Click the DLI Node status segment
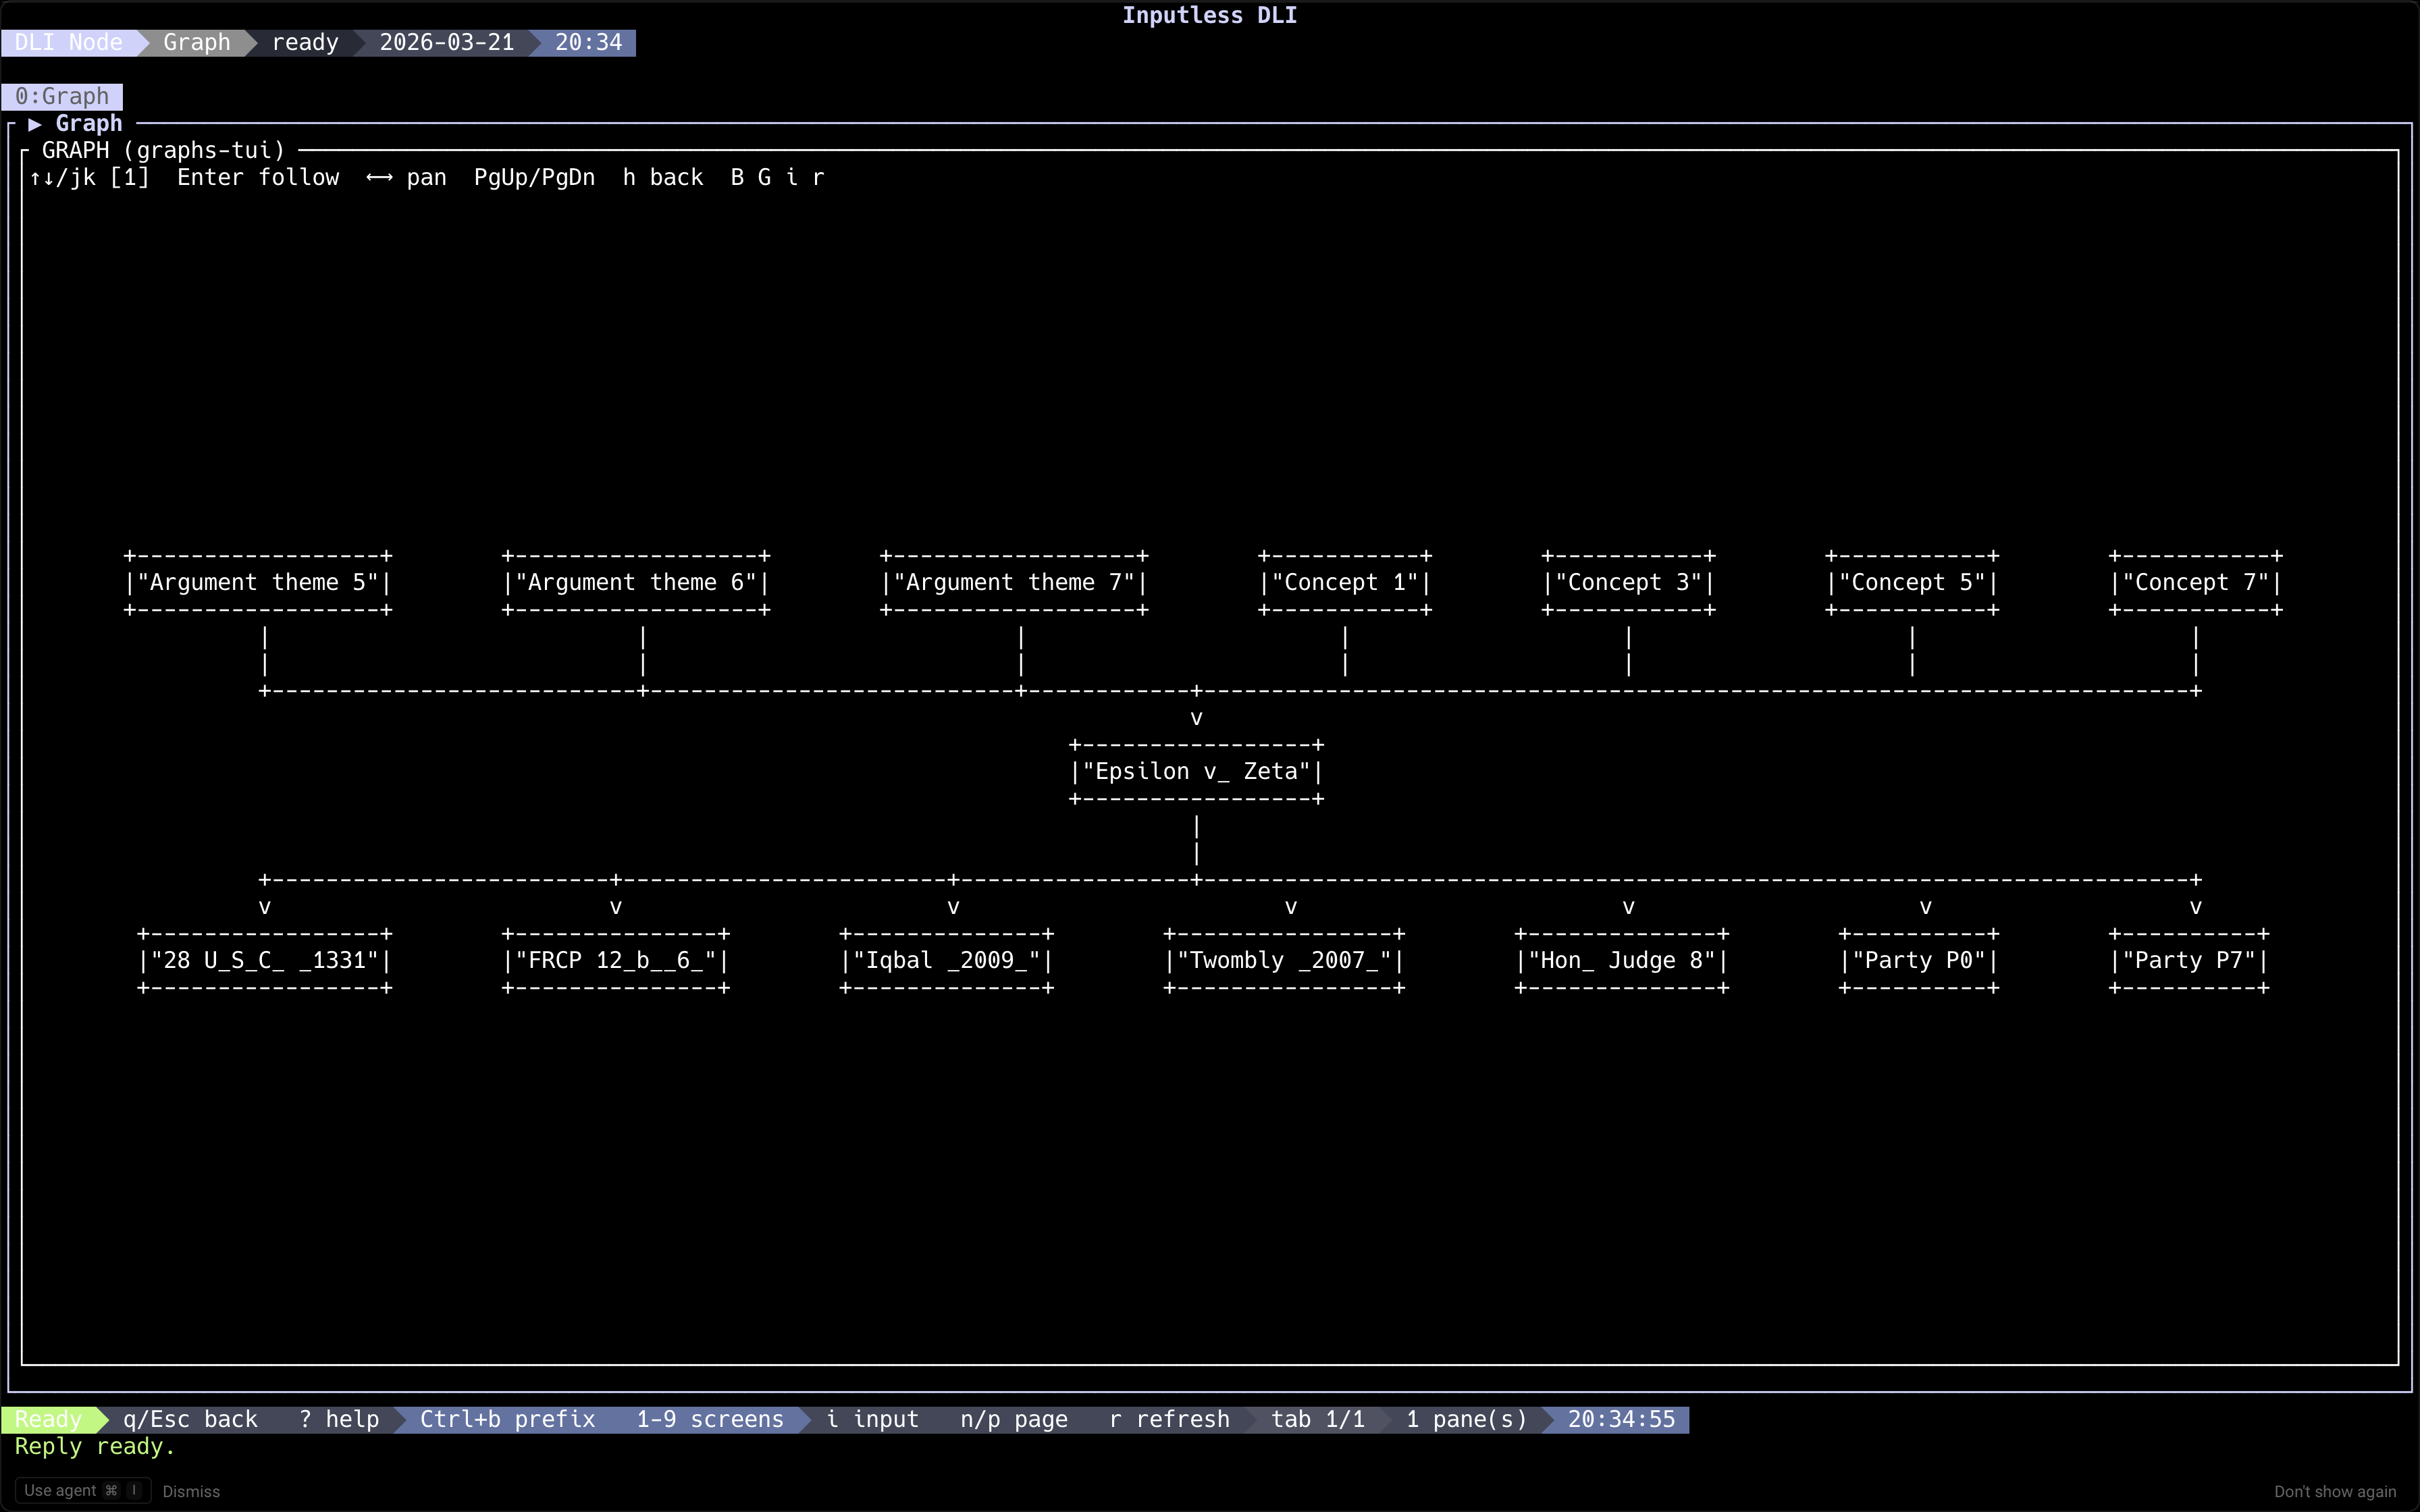2420x1512 pixels. 68,42
